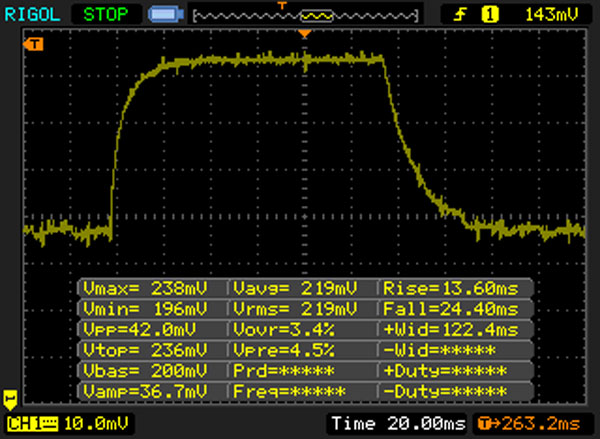The height and width of the screenshot is (439, 600).
Task: Click the Fall=24.40ms measurement
Action: [x=455, y=309]
